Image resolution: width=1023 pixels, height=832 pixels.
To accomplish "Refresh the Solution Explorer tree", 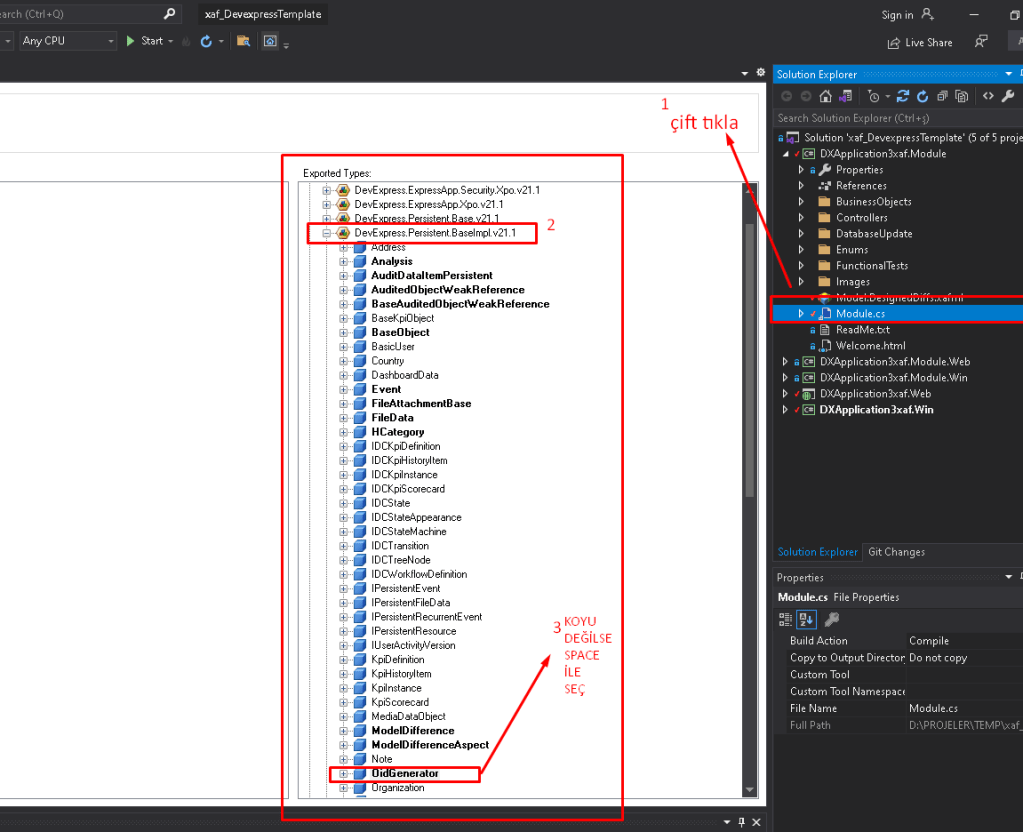I will coord(922,96).
